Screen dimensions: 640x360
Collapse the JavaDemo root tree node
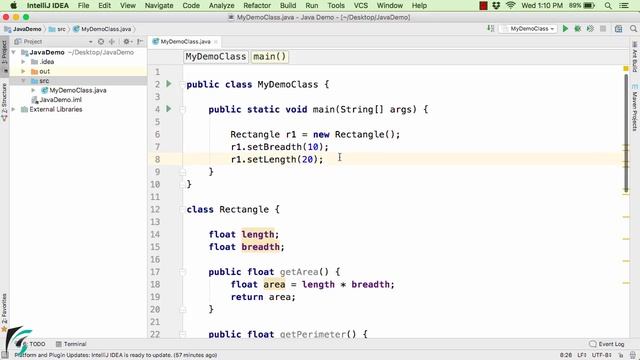(14, 52)
